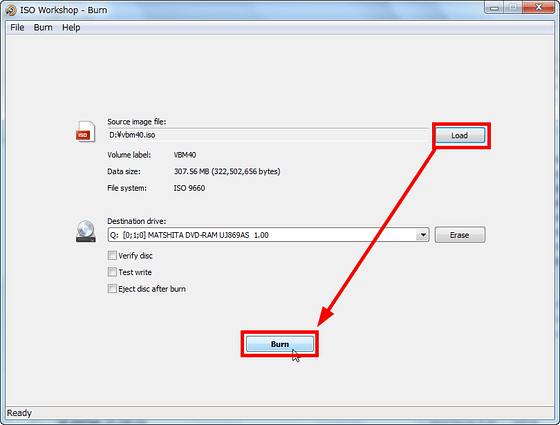
Task: Click the File system caption
Action: tap(127, 188)
